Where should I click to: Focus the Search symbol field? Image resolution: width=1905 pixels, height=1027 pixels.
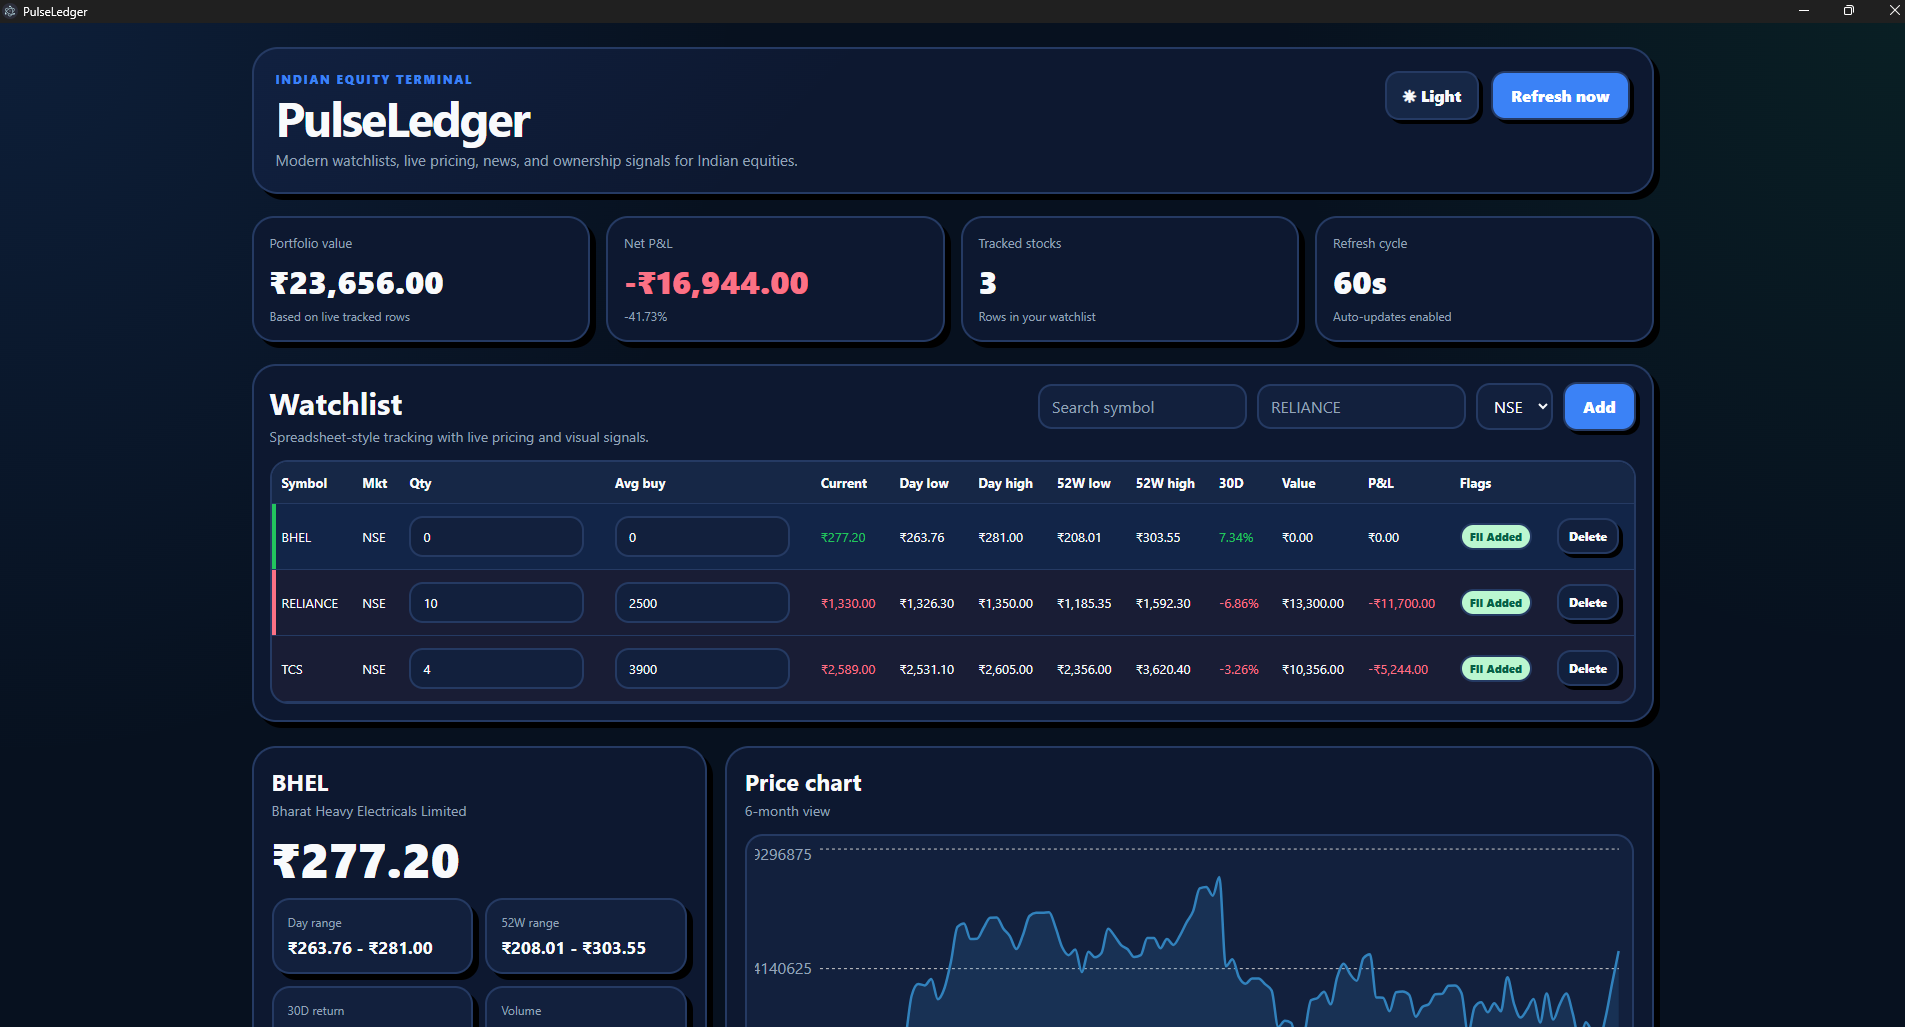(1142, 407)
